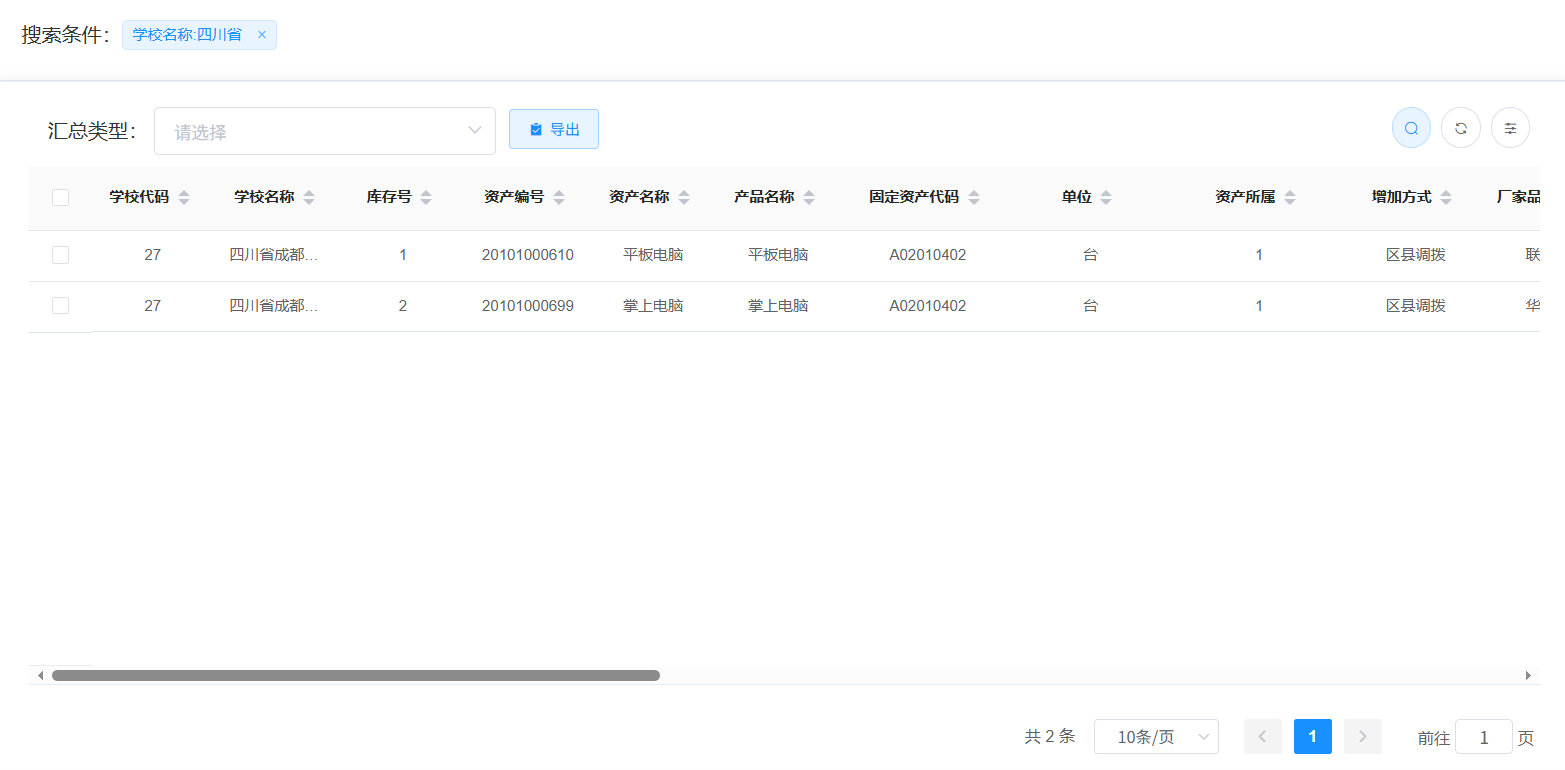Sort by 固定资产代码 column arrows
The height and width of the screenshot is (770, 1565).
tap(974, 198)
